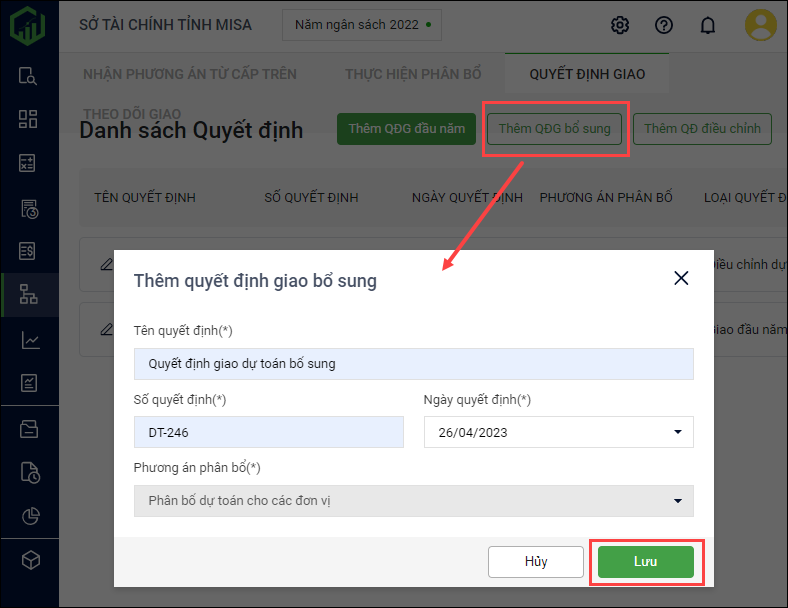Switch to the THỰC HIỆN PHÂN BỔ tab
This screenshot has width=788, height=608.
413,74
